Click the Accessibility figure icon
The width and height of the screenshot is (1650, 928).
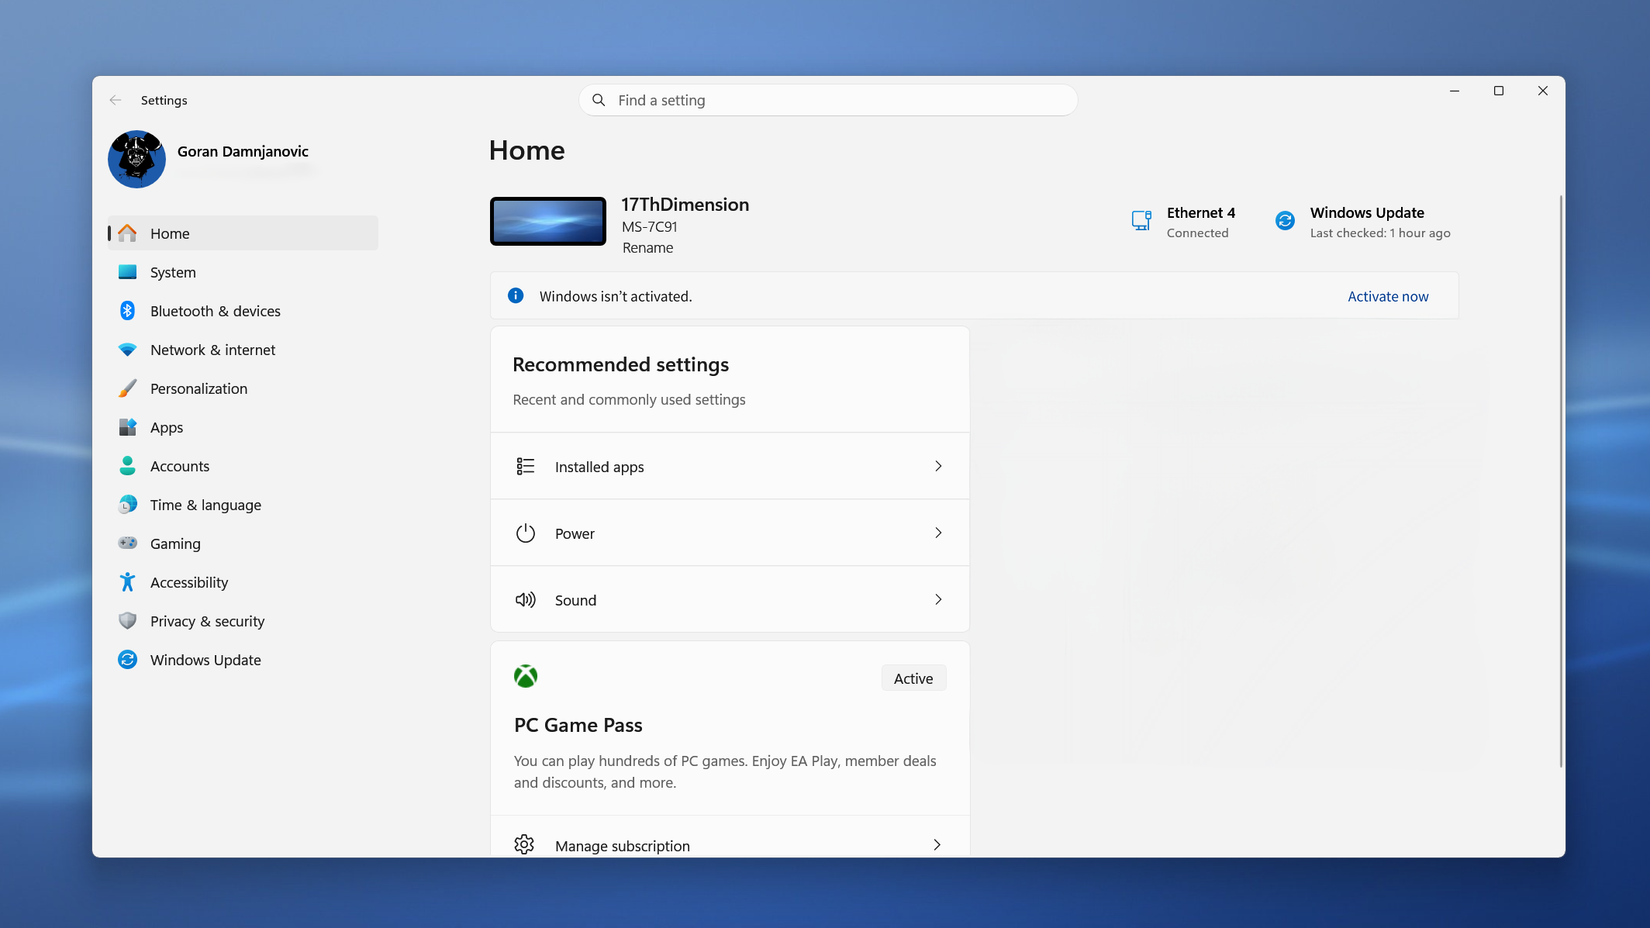coord(127,582)
